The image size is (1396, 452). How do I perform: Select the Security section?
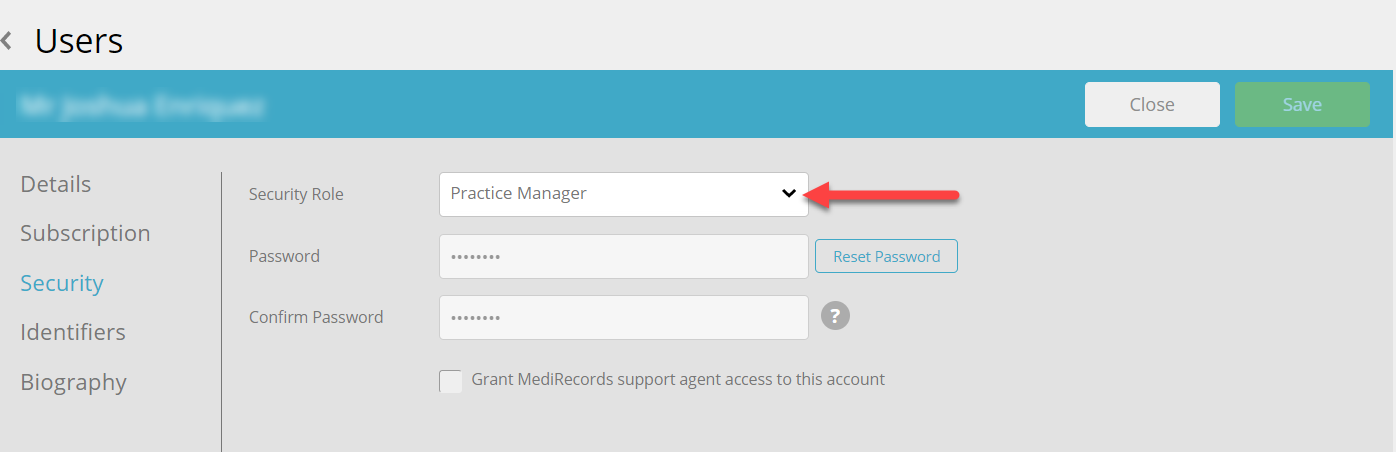tap(62, 283)
